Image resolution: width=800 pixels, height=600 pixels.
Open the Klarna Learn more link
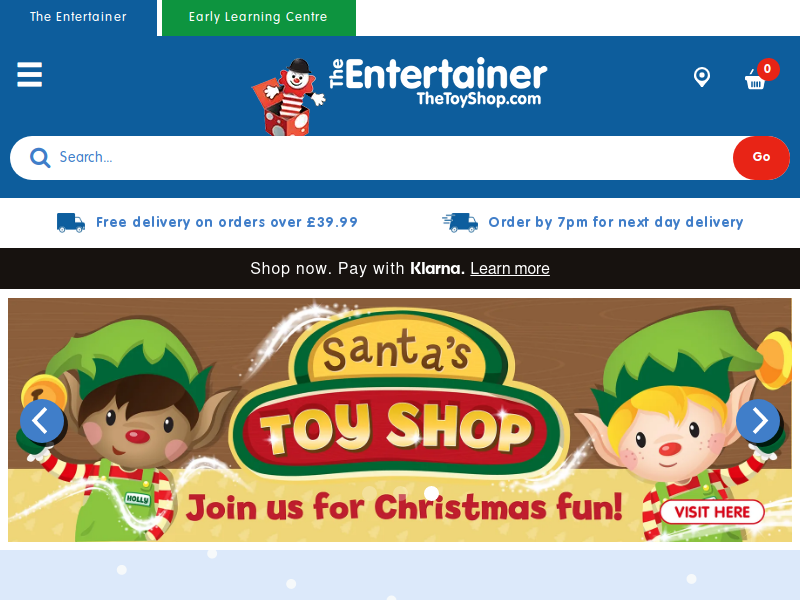coord(510,268)
